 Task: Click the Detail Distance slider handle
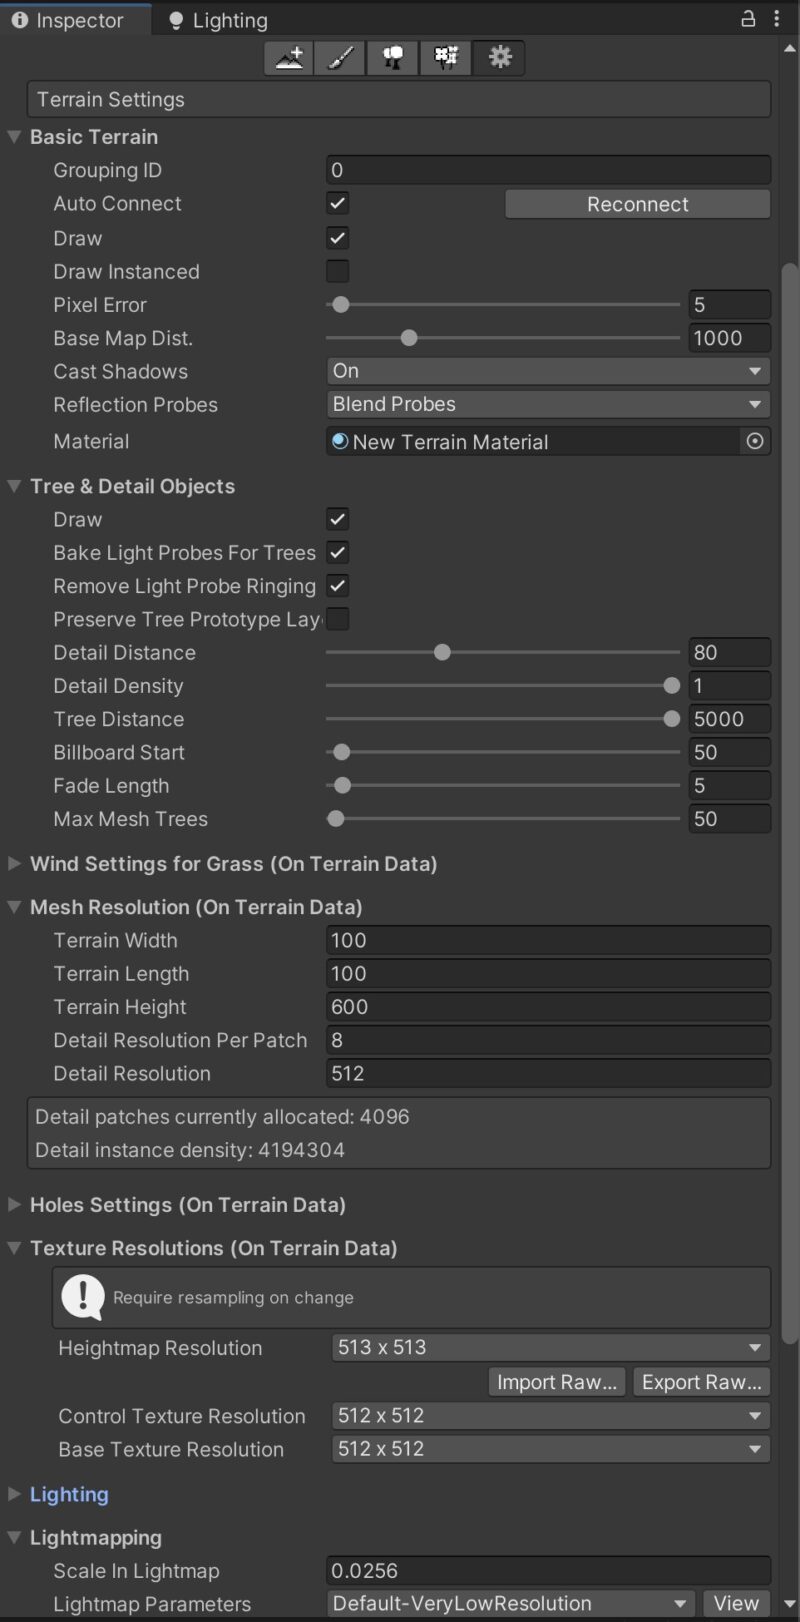[442, 652]
